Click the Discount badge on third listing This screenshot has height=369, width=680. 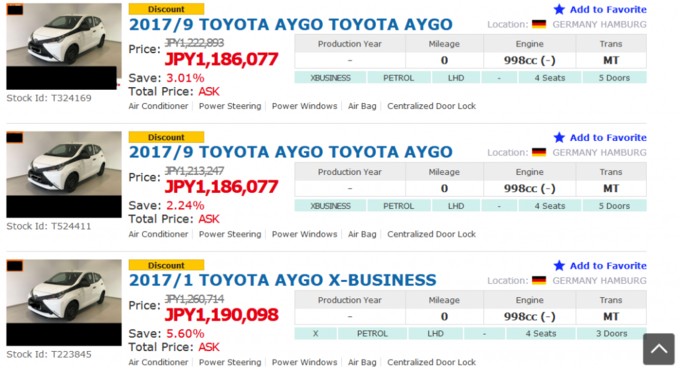click(x=166, y=265)
